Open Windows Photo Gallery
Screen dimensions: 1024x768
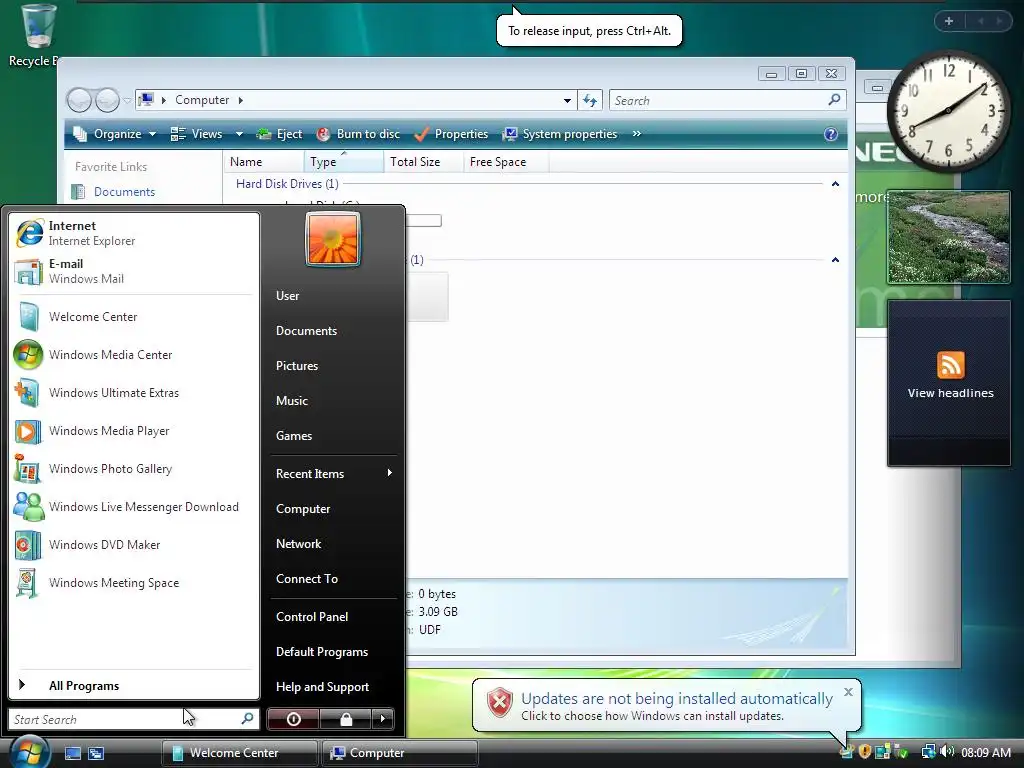[134, 469]
